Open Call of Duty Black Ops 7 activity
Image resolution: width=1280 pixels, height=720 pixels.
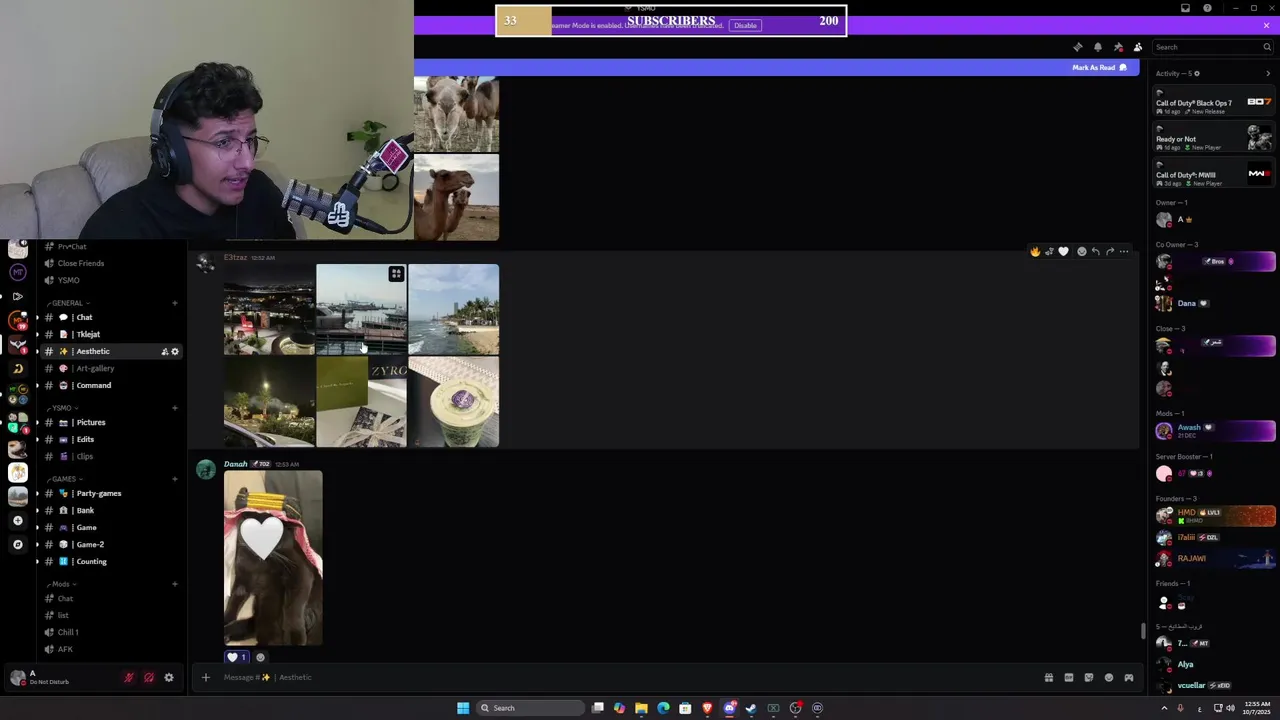click(x=1214, y=102)
